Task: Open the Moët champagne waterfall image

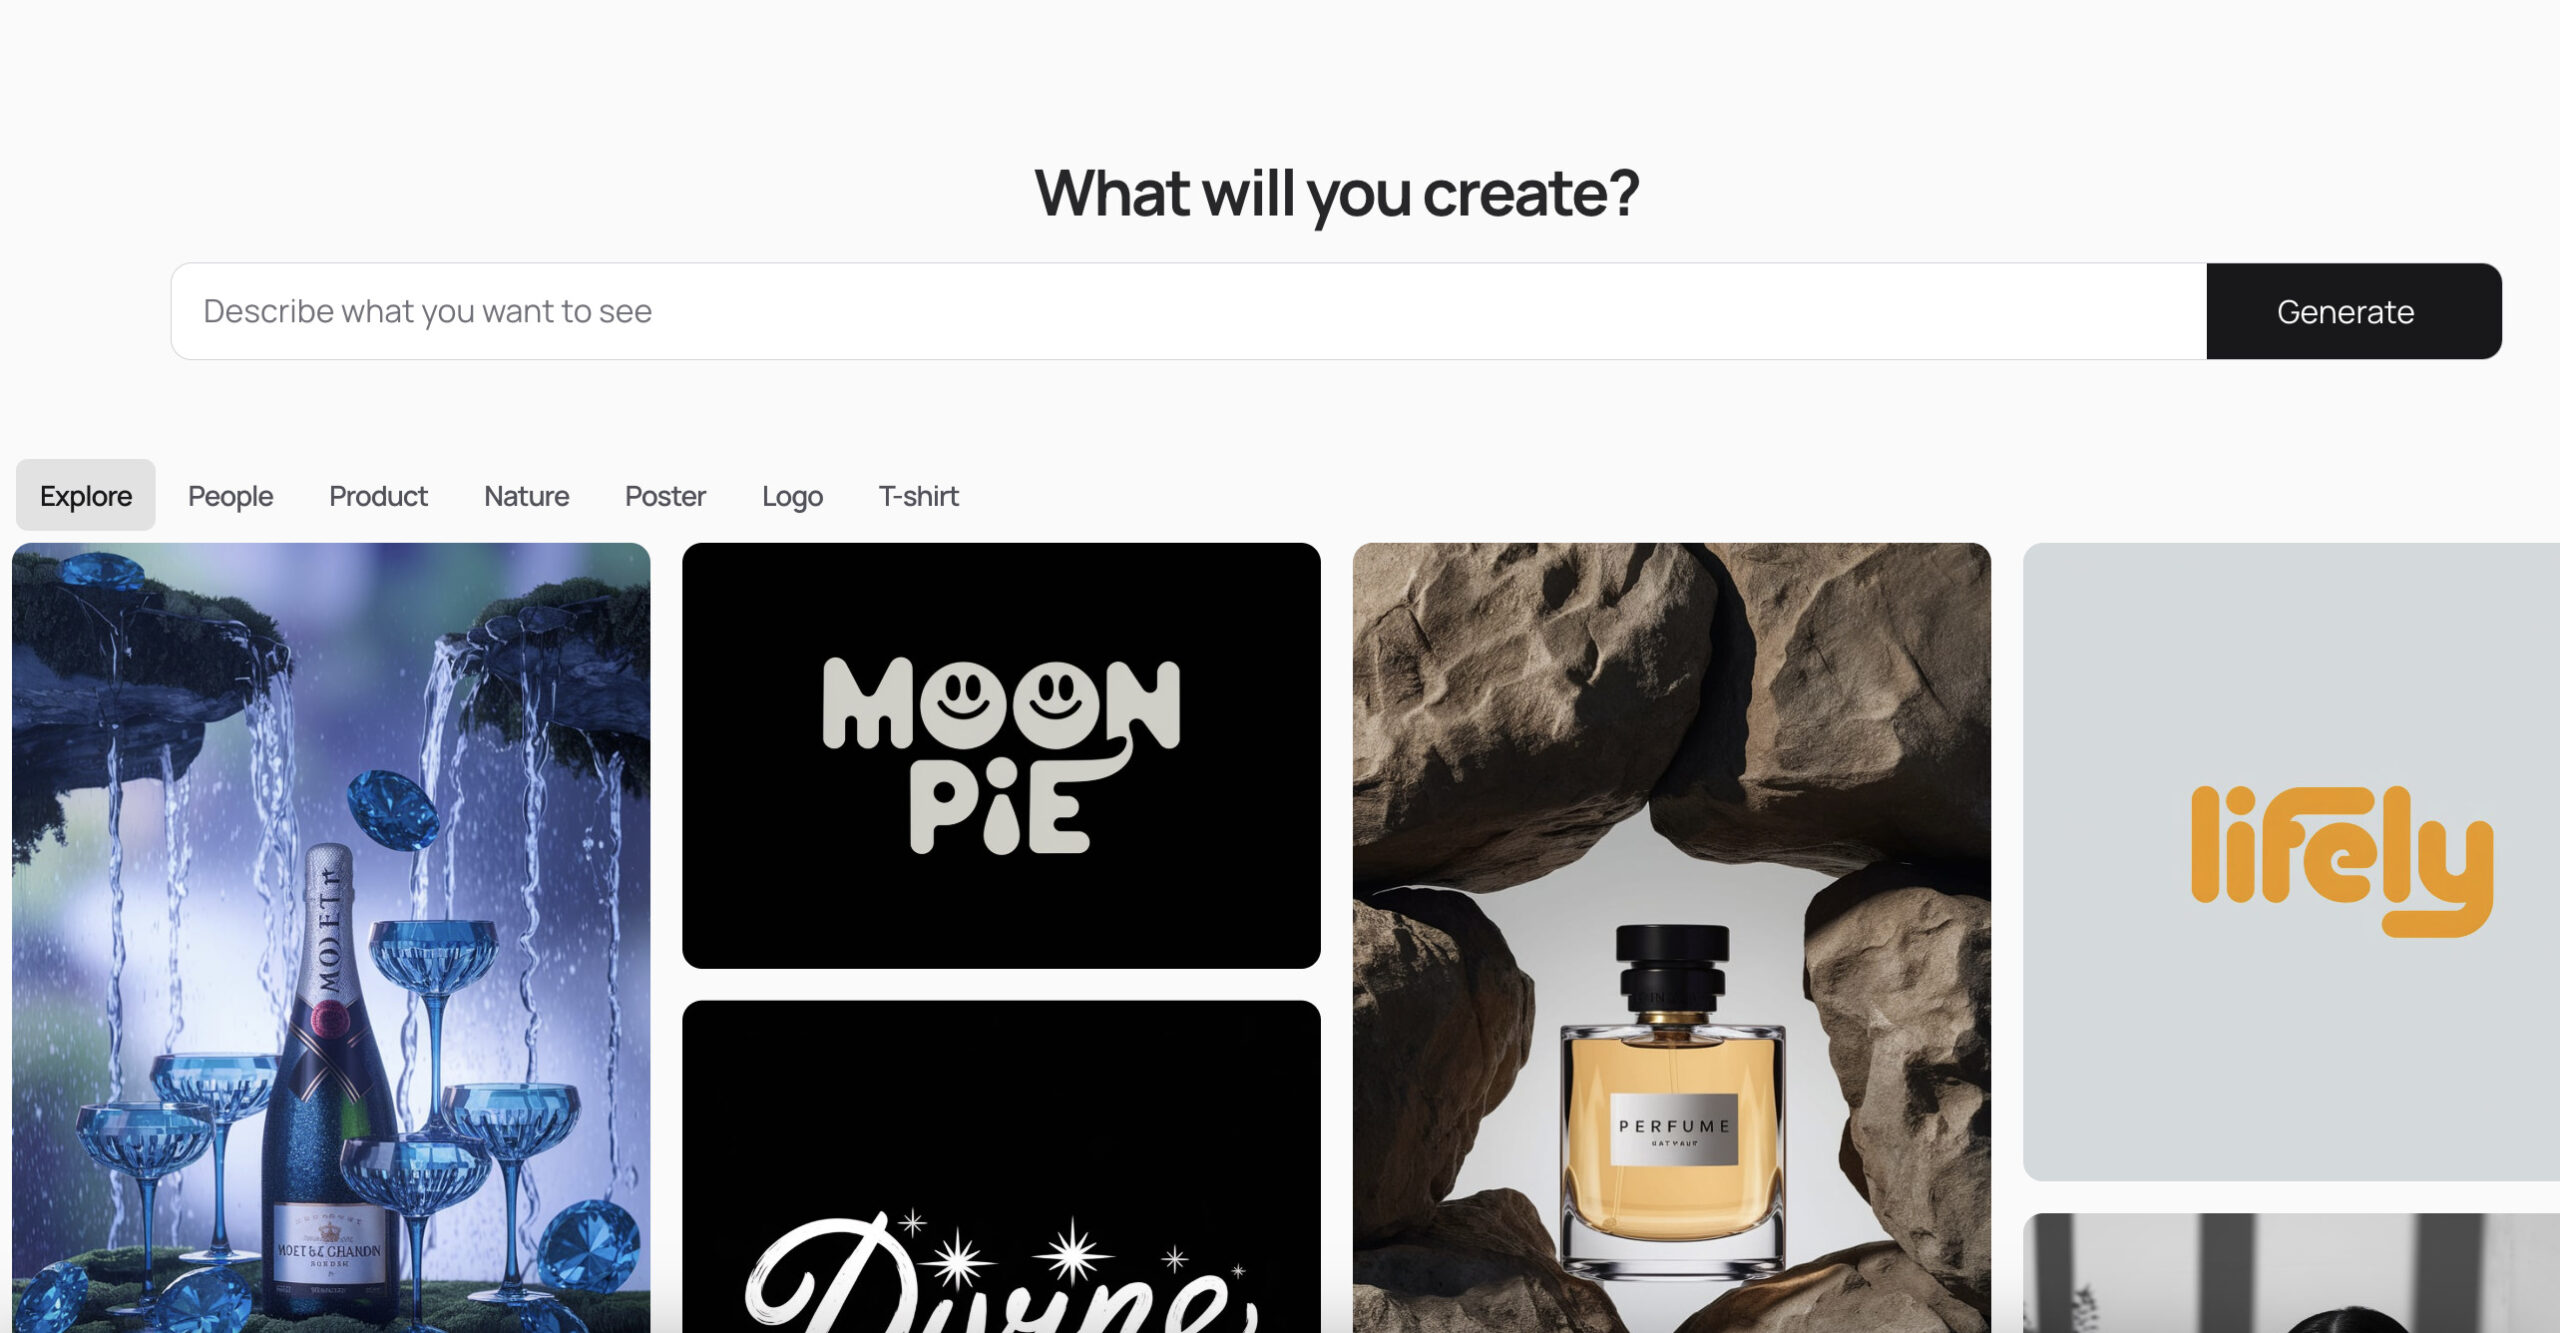Action: [331, 937]
